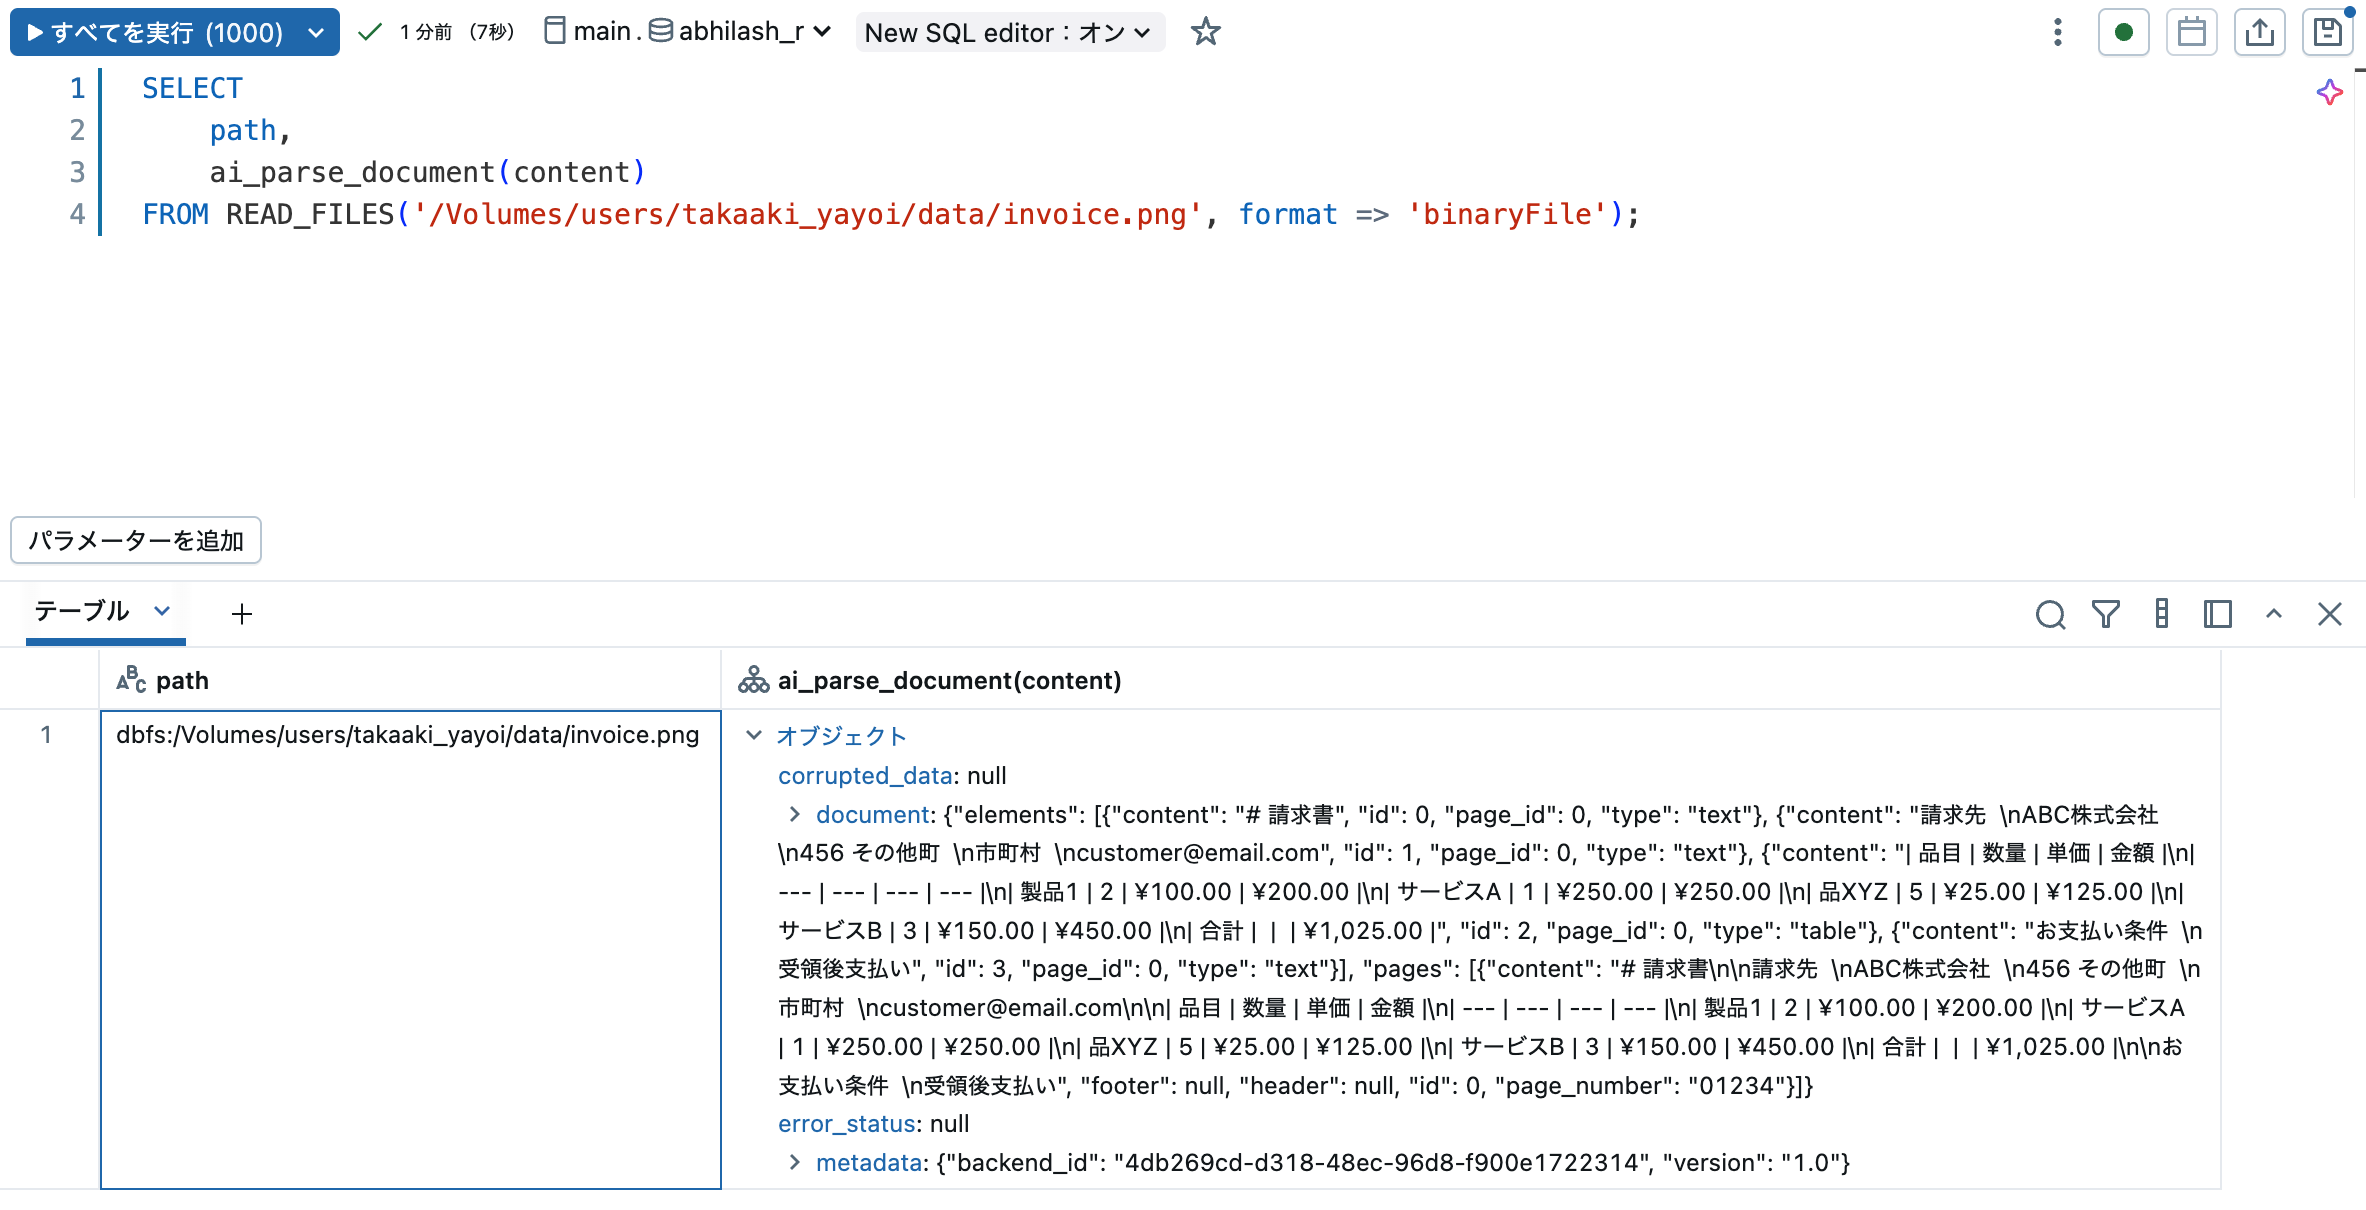This screenshot has height=1210, width=2366.
Task: Open the column selection icon
Action: click(2161, 614)
